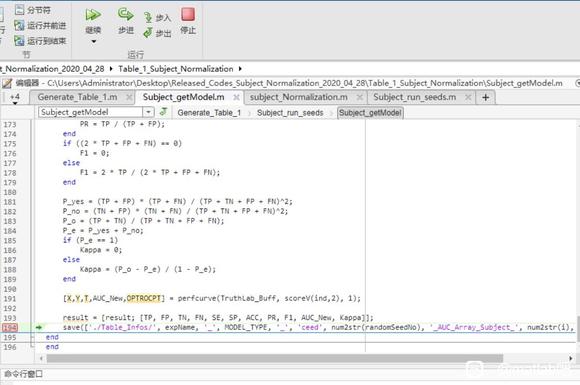
Task: Add a new editor tab with plus button
Action: (x=486, y=97)
